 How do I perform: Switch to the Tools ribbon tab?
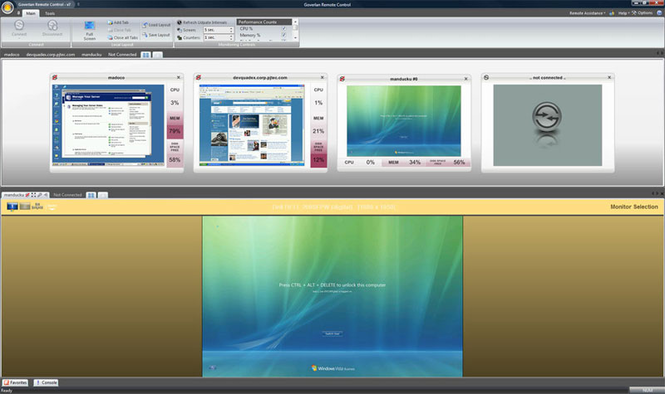click(50, 13)
